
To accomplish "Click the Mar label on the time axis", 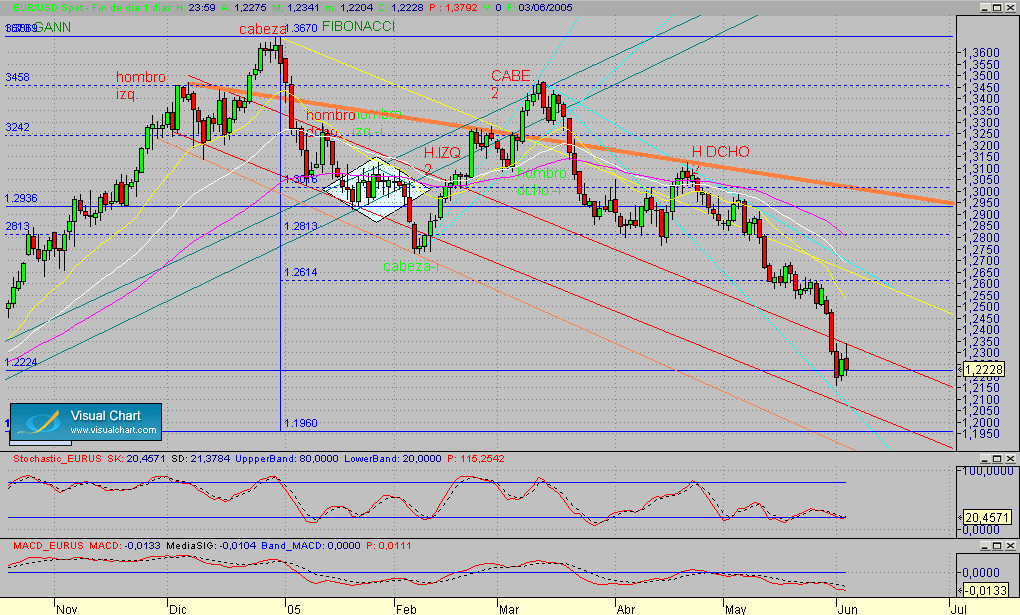I will pos(509,610).
